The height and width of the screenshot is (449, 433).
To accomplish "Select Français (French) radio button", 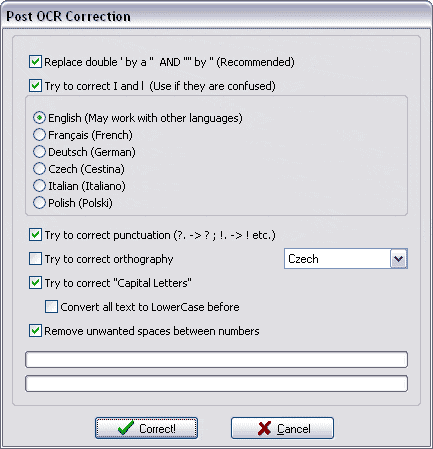I will tap(39, 135).
